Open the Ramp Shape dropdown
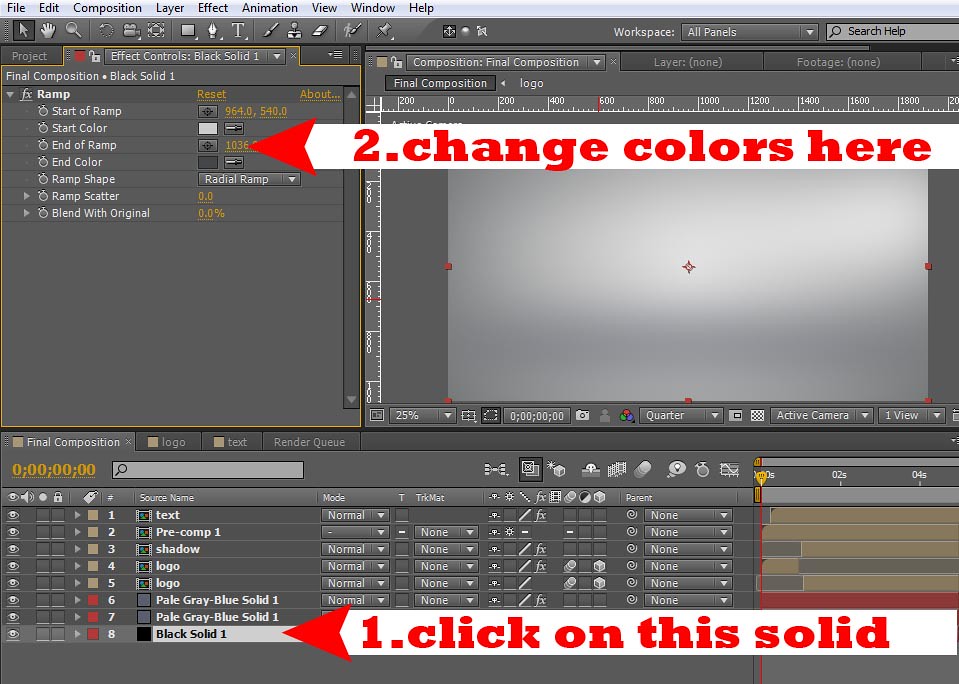The image size is (959, 684). 249,180
